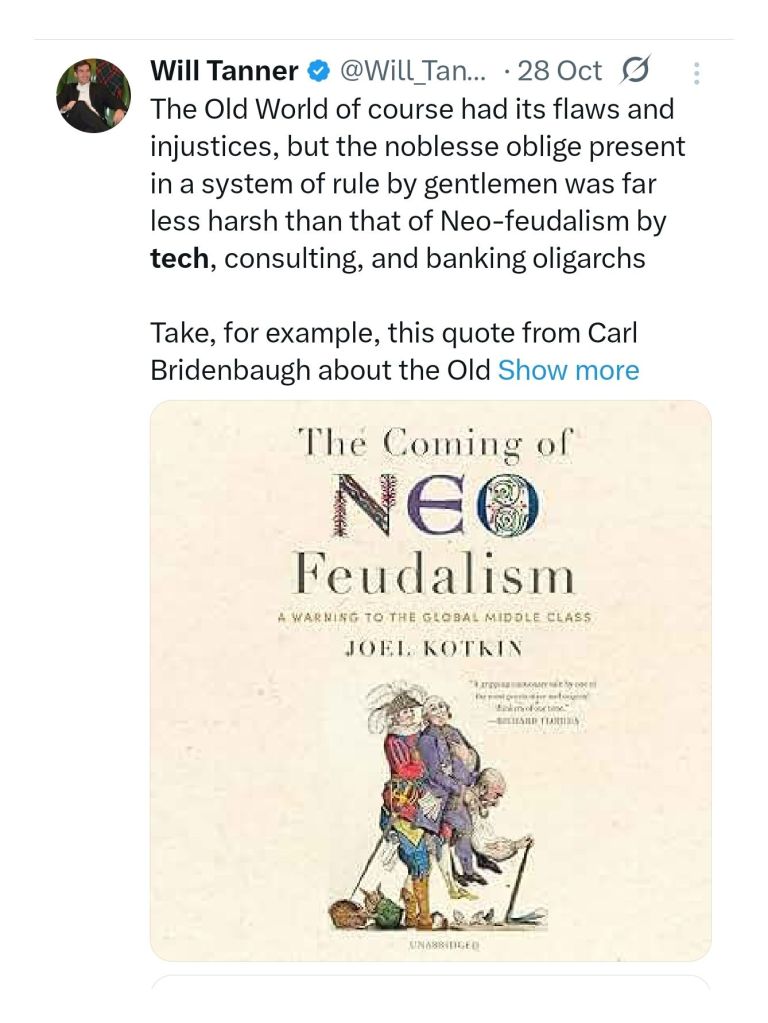Click the Global Middle Class subtitle
Image resolution: width=768 pixels, height=1023 pixels.
(x=433, y=617)
